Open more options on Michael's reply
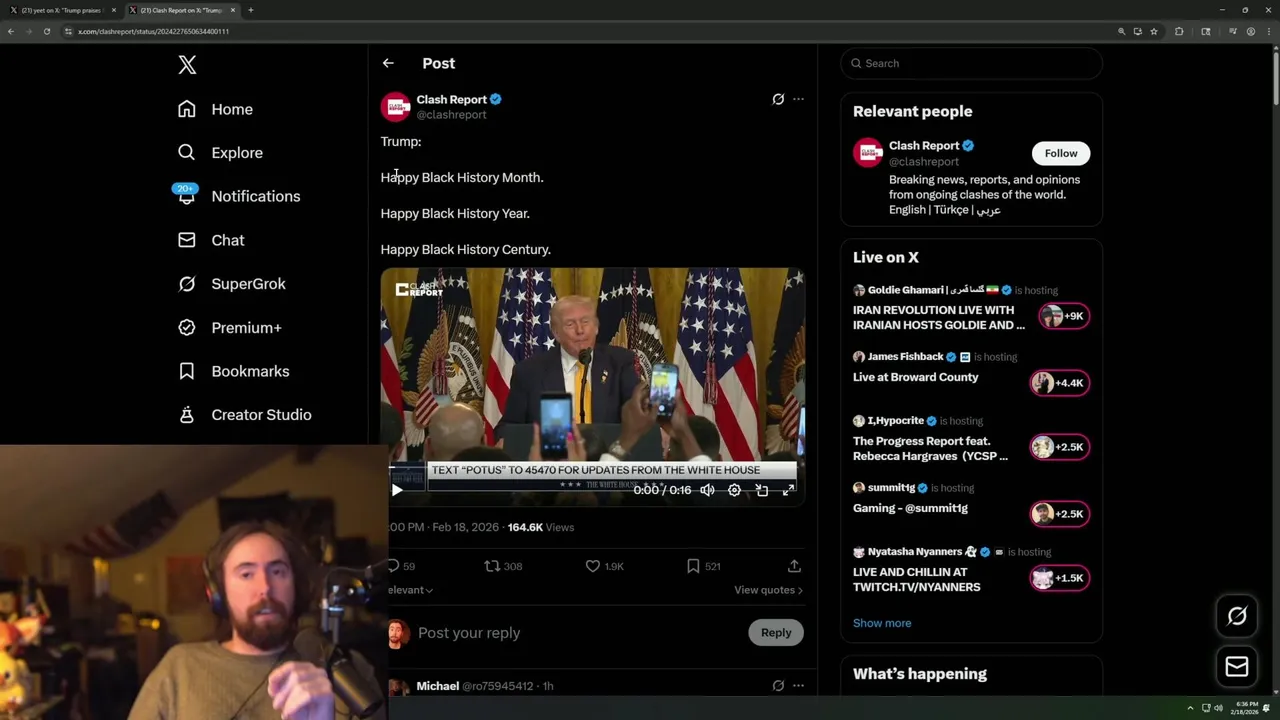 (x=798, y=686)
